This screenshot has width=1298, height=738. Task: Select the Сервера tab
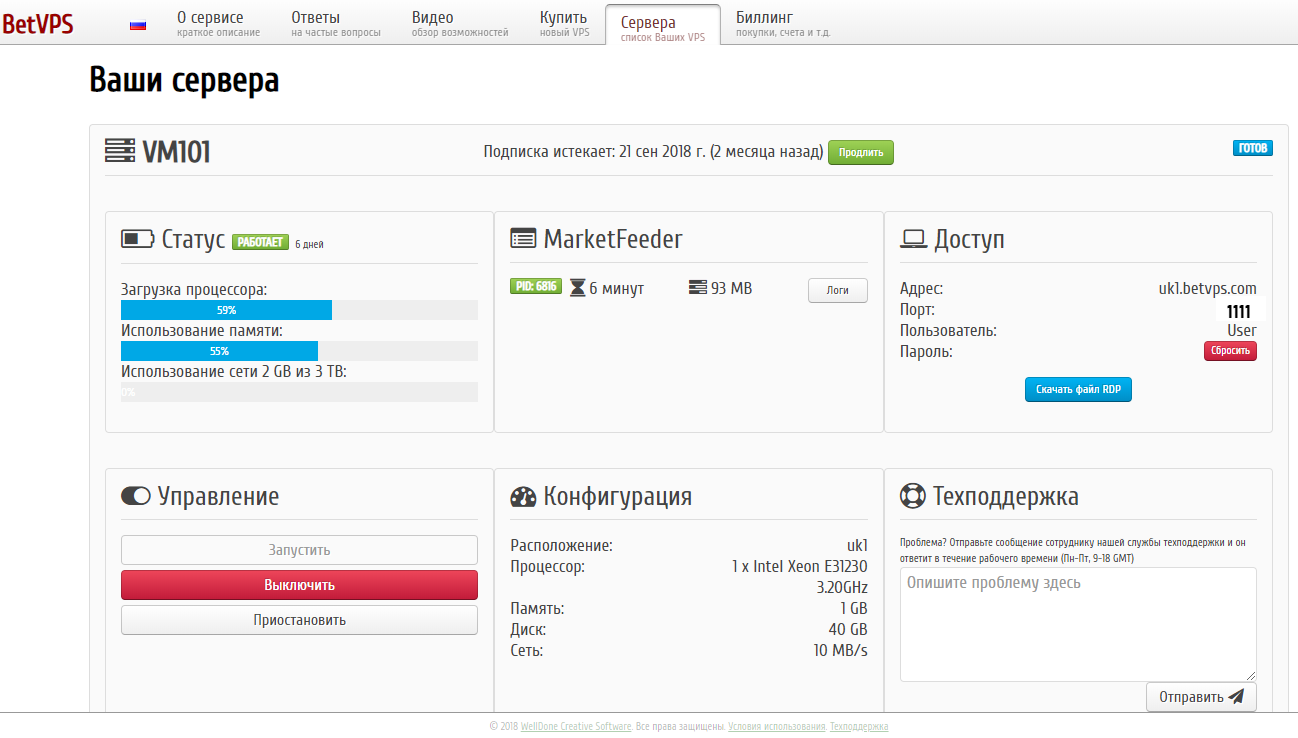coord(663,25)
